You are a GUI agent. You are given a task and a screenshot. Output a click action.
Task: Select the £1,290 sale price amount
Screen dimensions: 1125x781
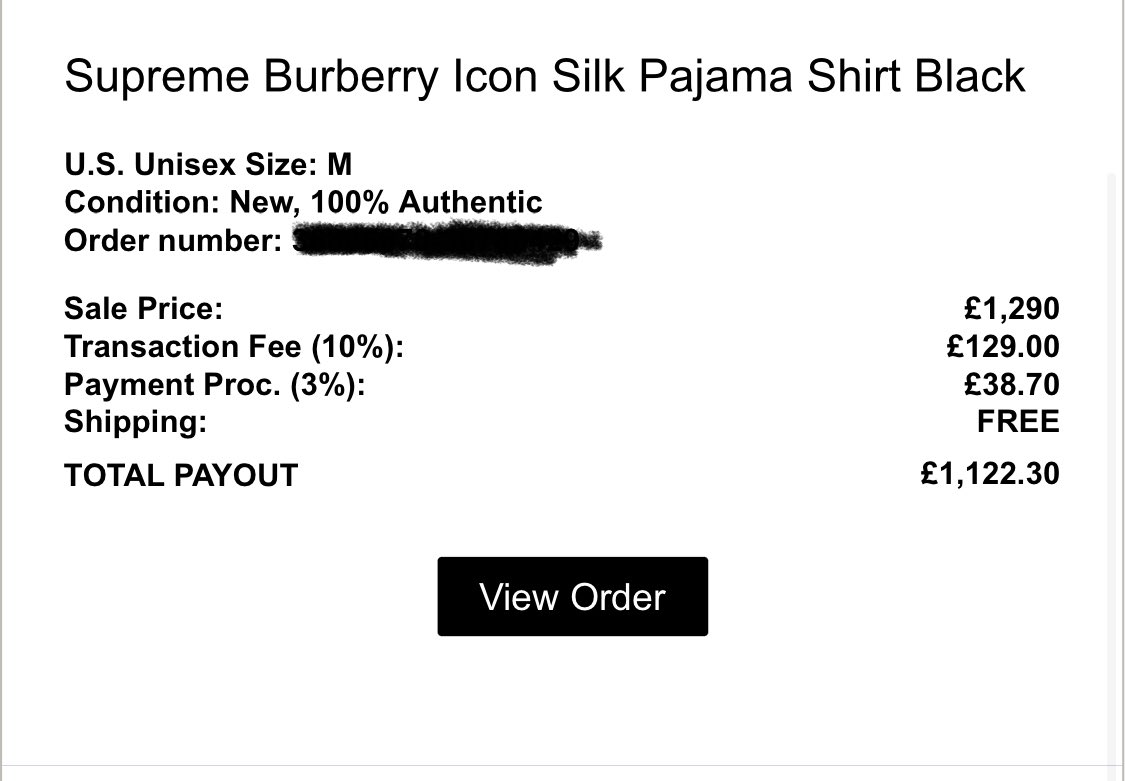[x=1012, y=308]
